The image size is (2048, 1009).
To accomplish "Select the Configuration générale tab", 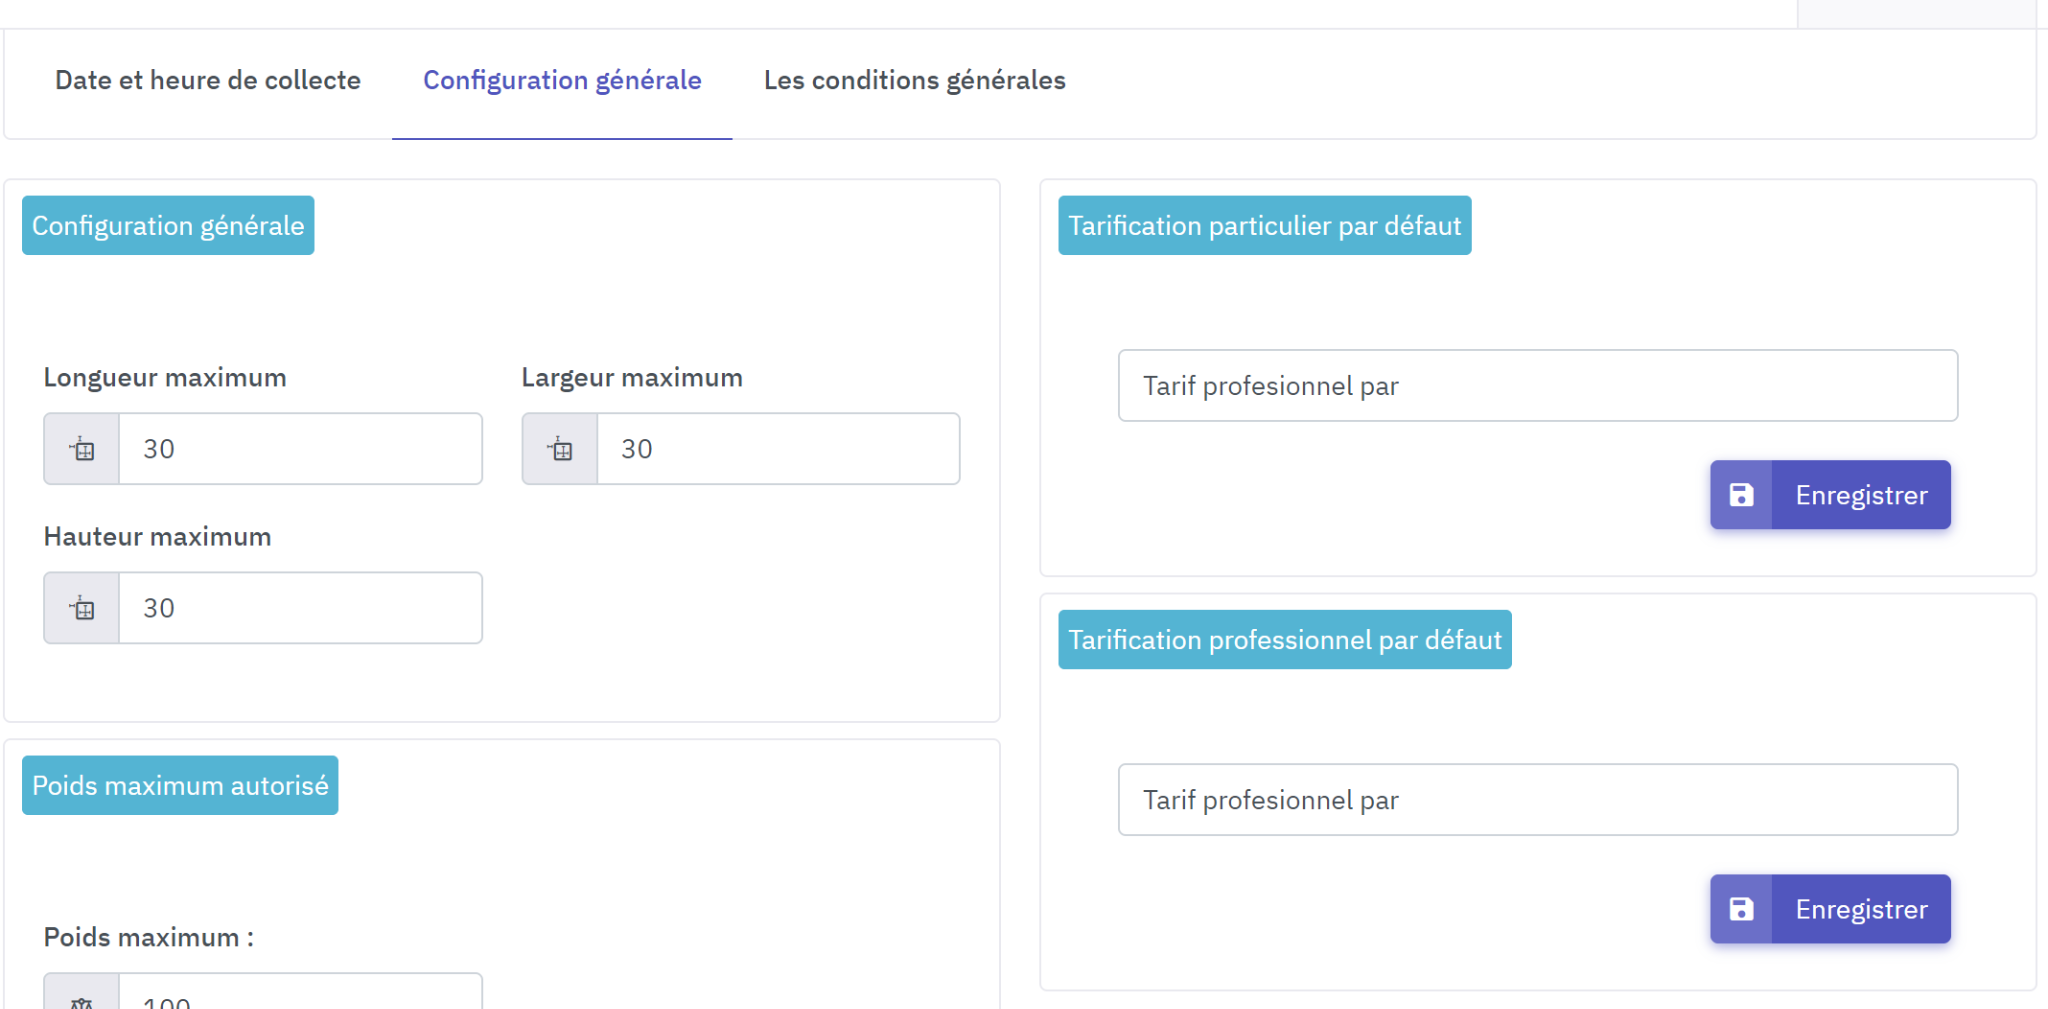I will click(562, 80).
